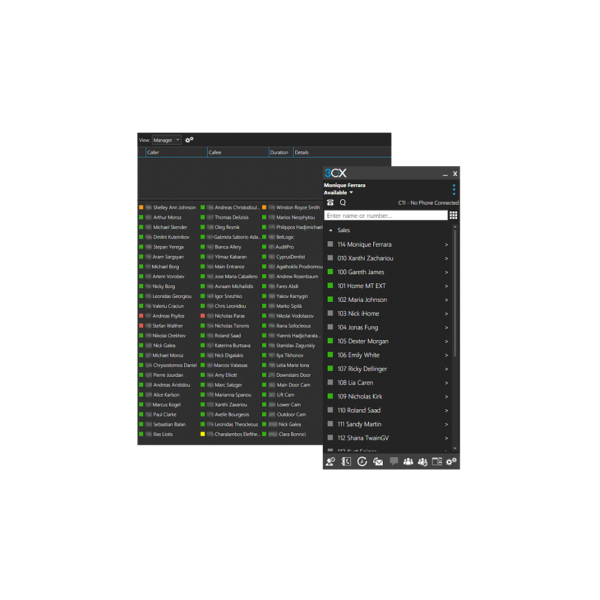Expand arrow for 112 Shana TwainGV
This screenshot has width=600, height=600.
click(446, 438)
